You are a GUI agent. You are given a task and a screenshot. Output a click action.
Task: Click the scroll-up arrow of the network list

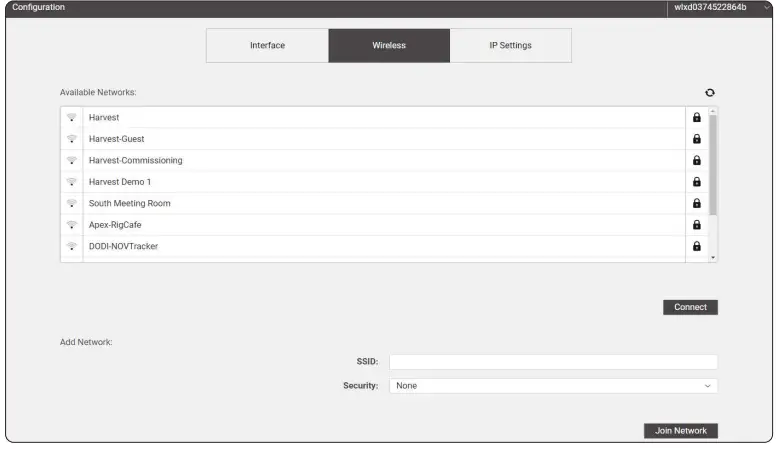coord(713,111)
